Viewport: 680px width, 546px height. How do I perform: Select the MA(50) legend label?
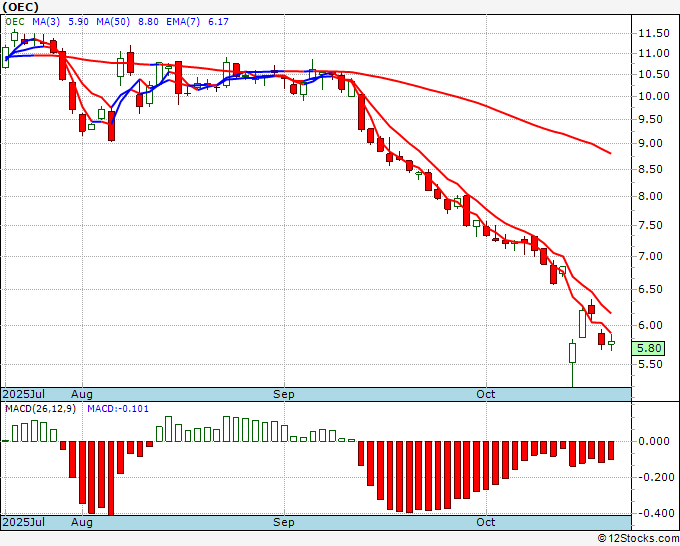(x=113, y=22)
